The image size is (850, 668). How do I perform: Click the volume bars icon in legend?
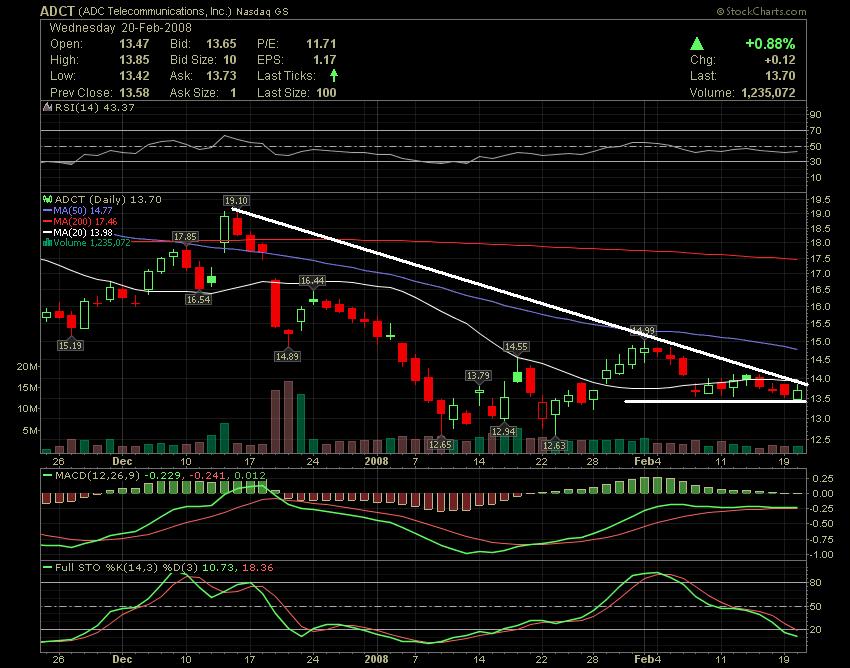tap(48, 243)
